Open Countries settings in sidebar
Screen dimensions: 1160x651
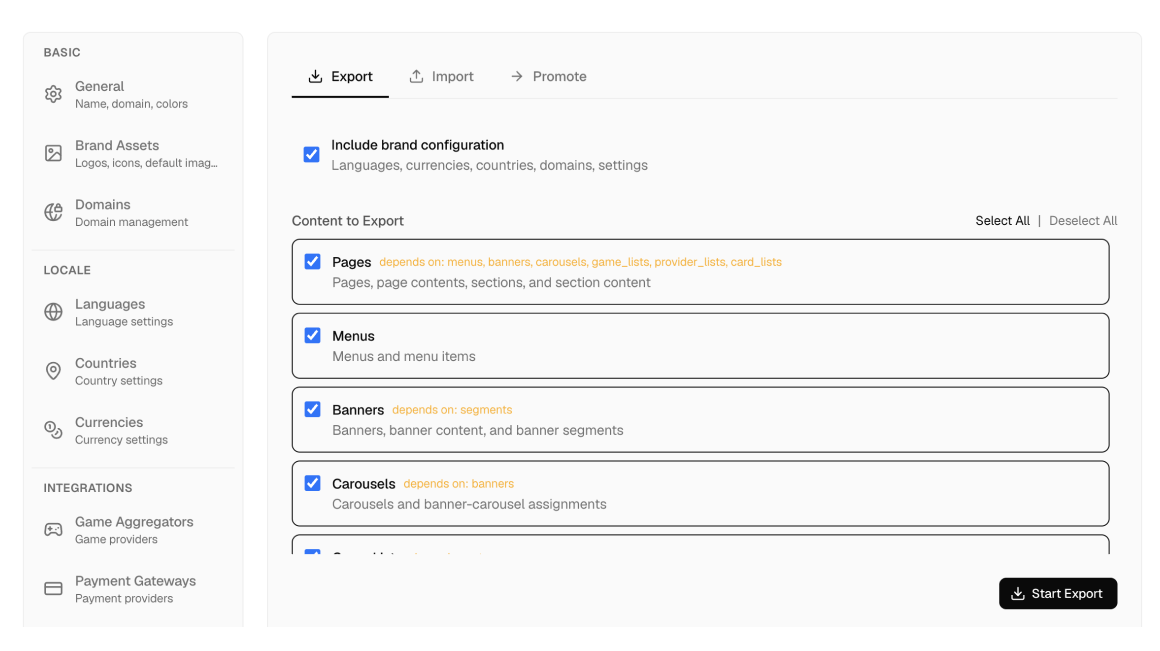coord(133,371)
